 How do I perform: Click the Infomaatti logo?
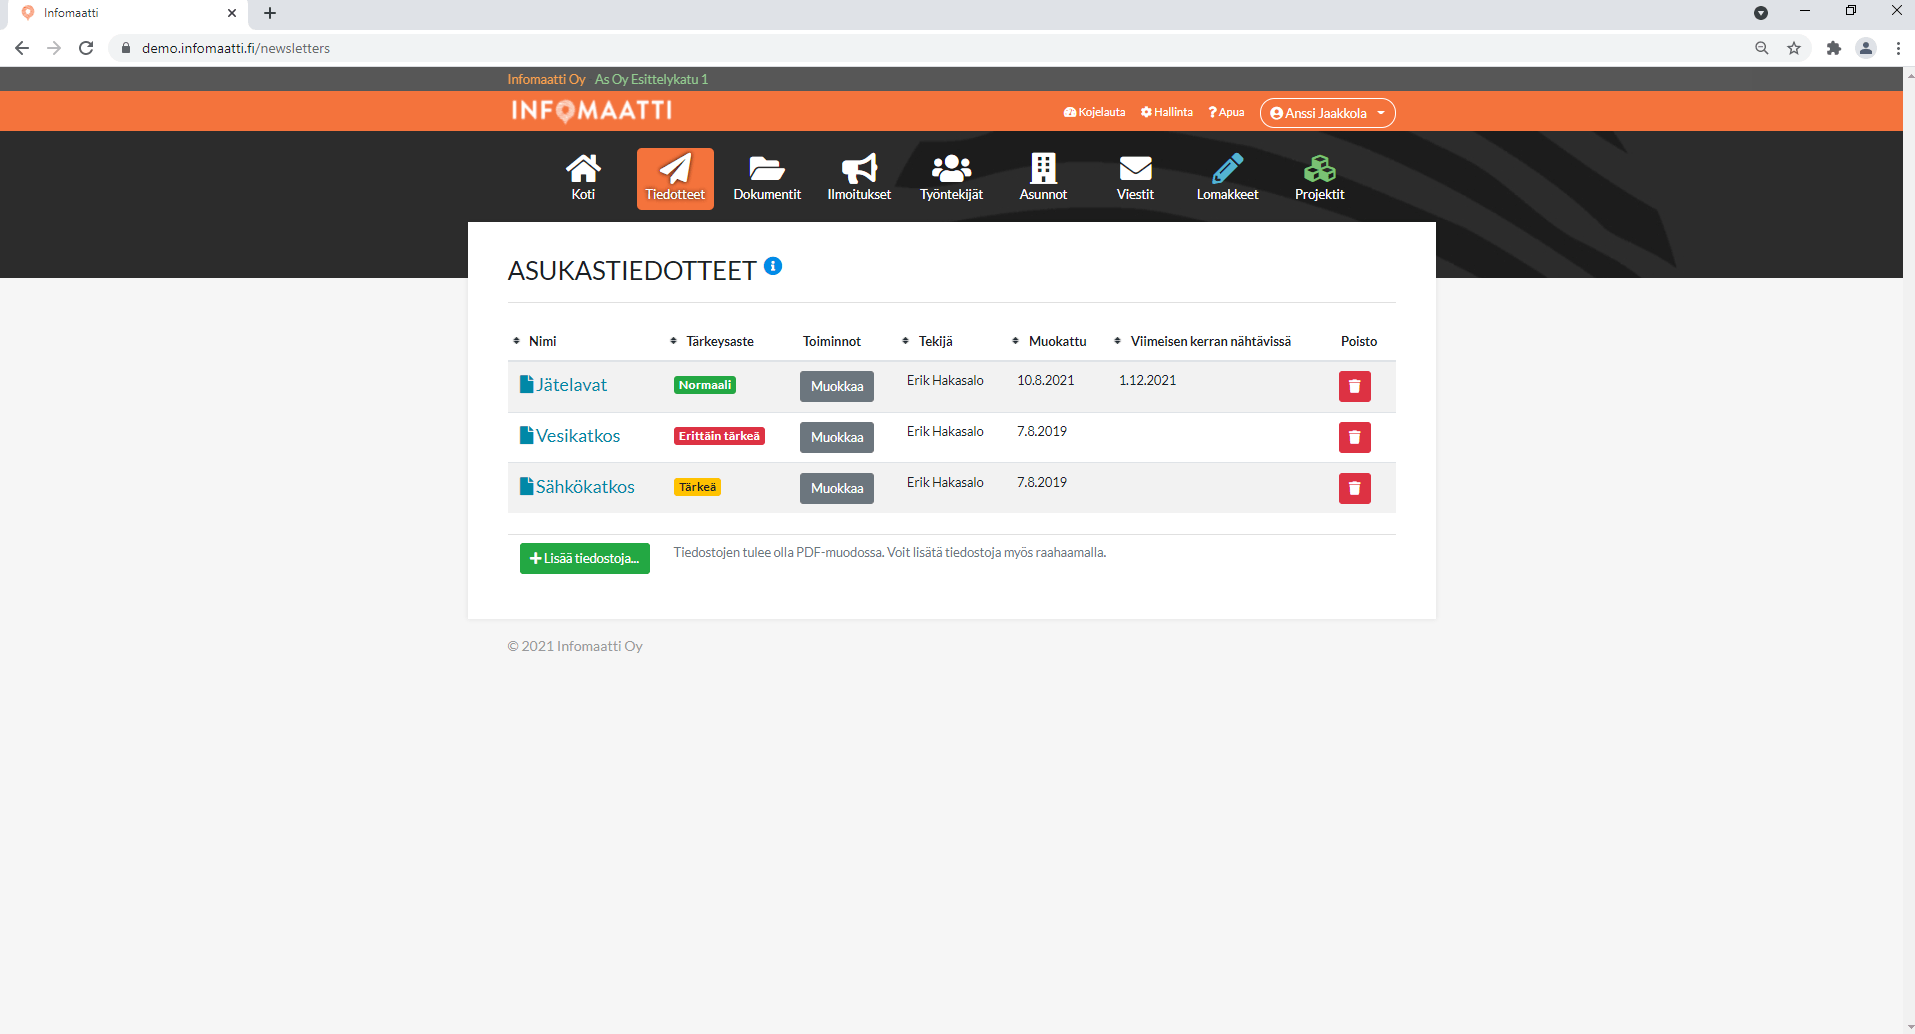pyautogui.click(x=592, y=111)
